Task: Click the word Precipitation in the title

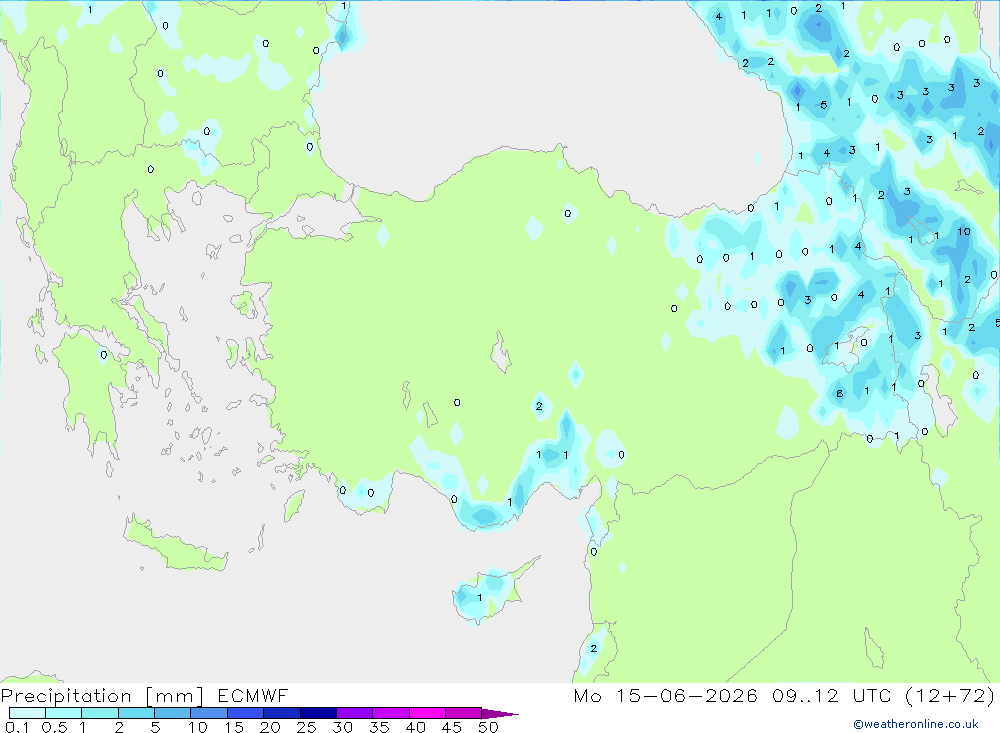Action: pyautogui.click(x=66, y=696)
